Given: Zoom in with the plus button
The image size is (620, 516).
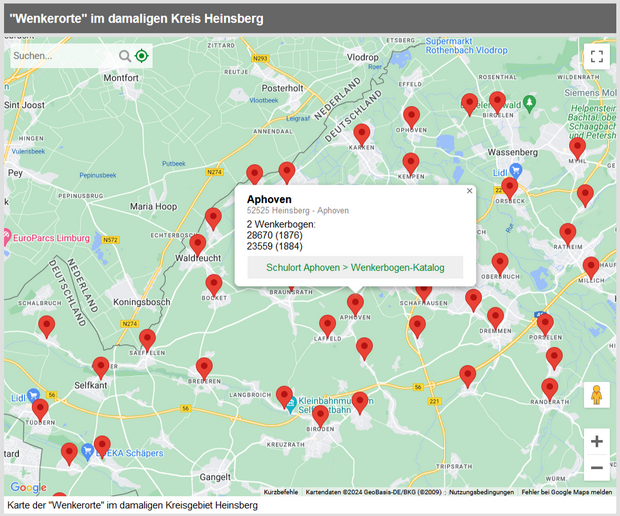Looking at the screenshot, I should 597,441.
